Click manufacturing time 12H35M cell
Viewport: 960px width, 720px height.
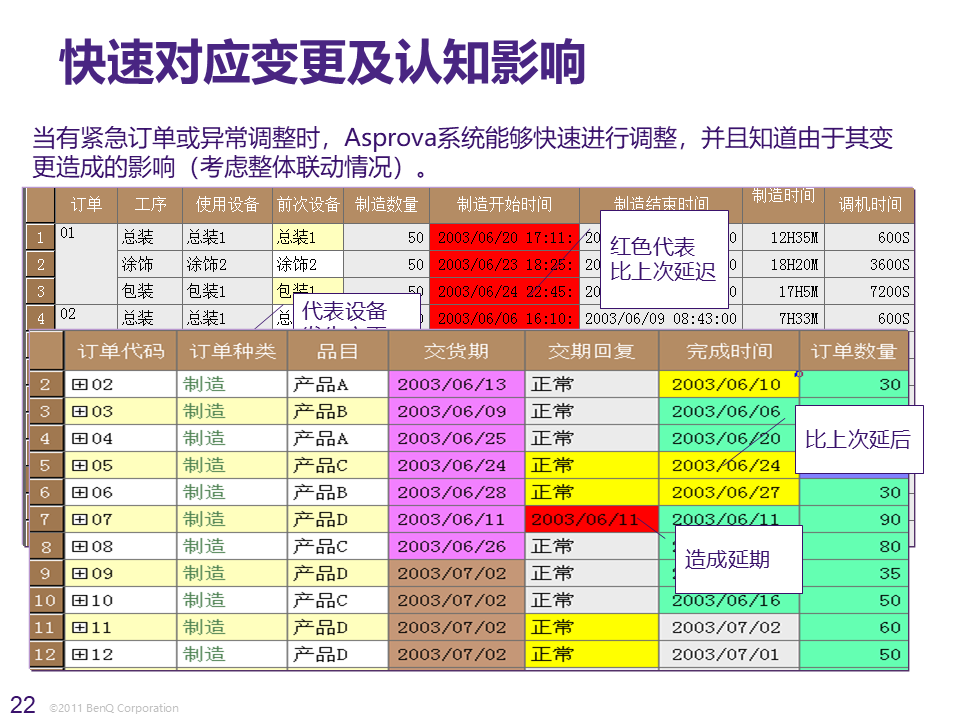pyautogui.click(x=783, y=238)
